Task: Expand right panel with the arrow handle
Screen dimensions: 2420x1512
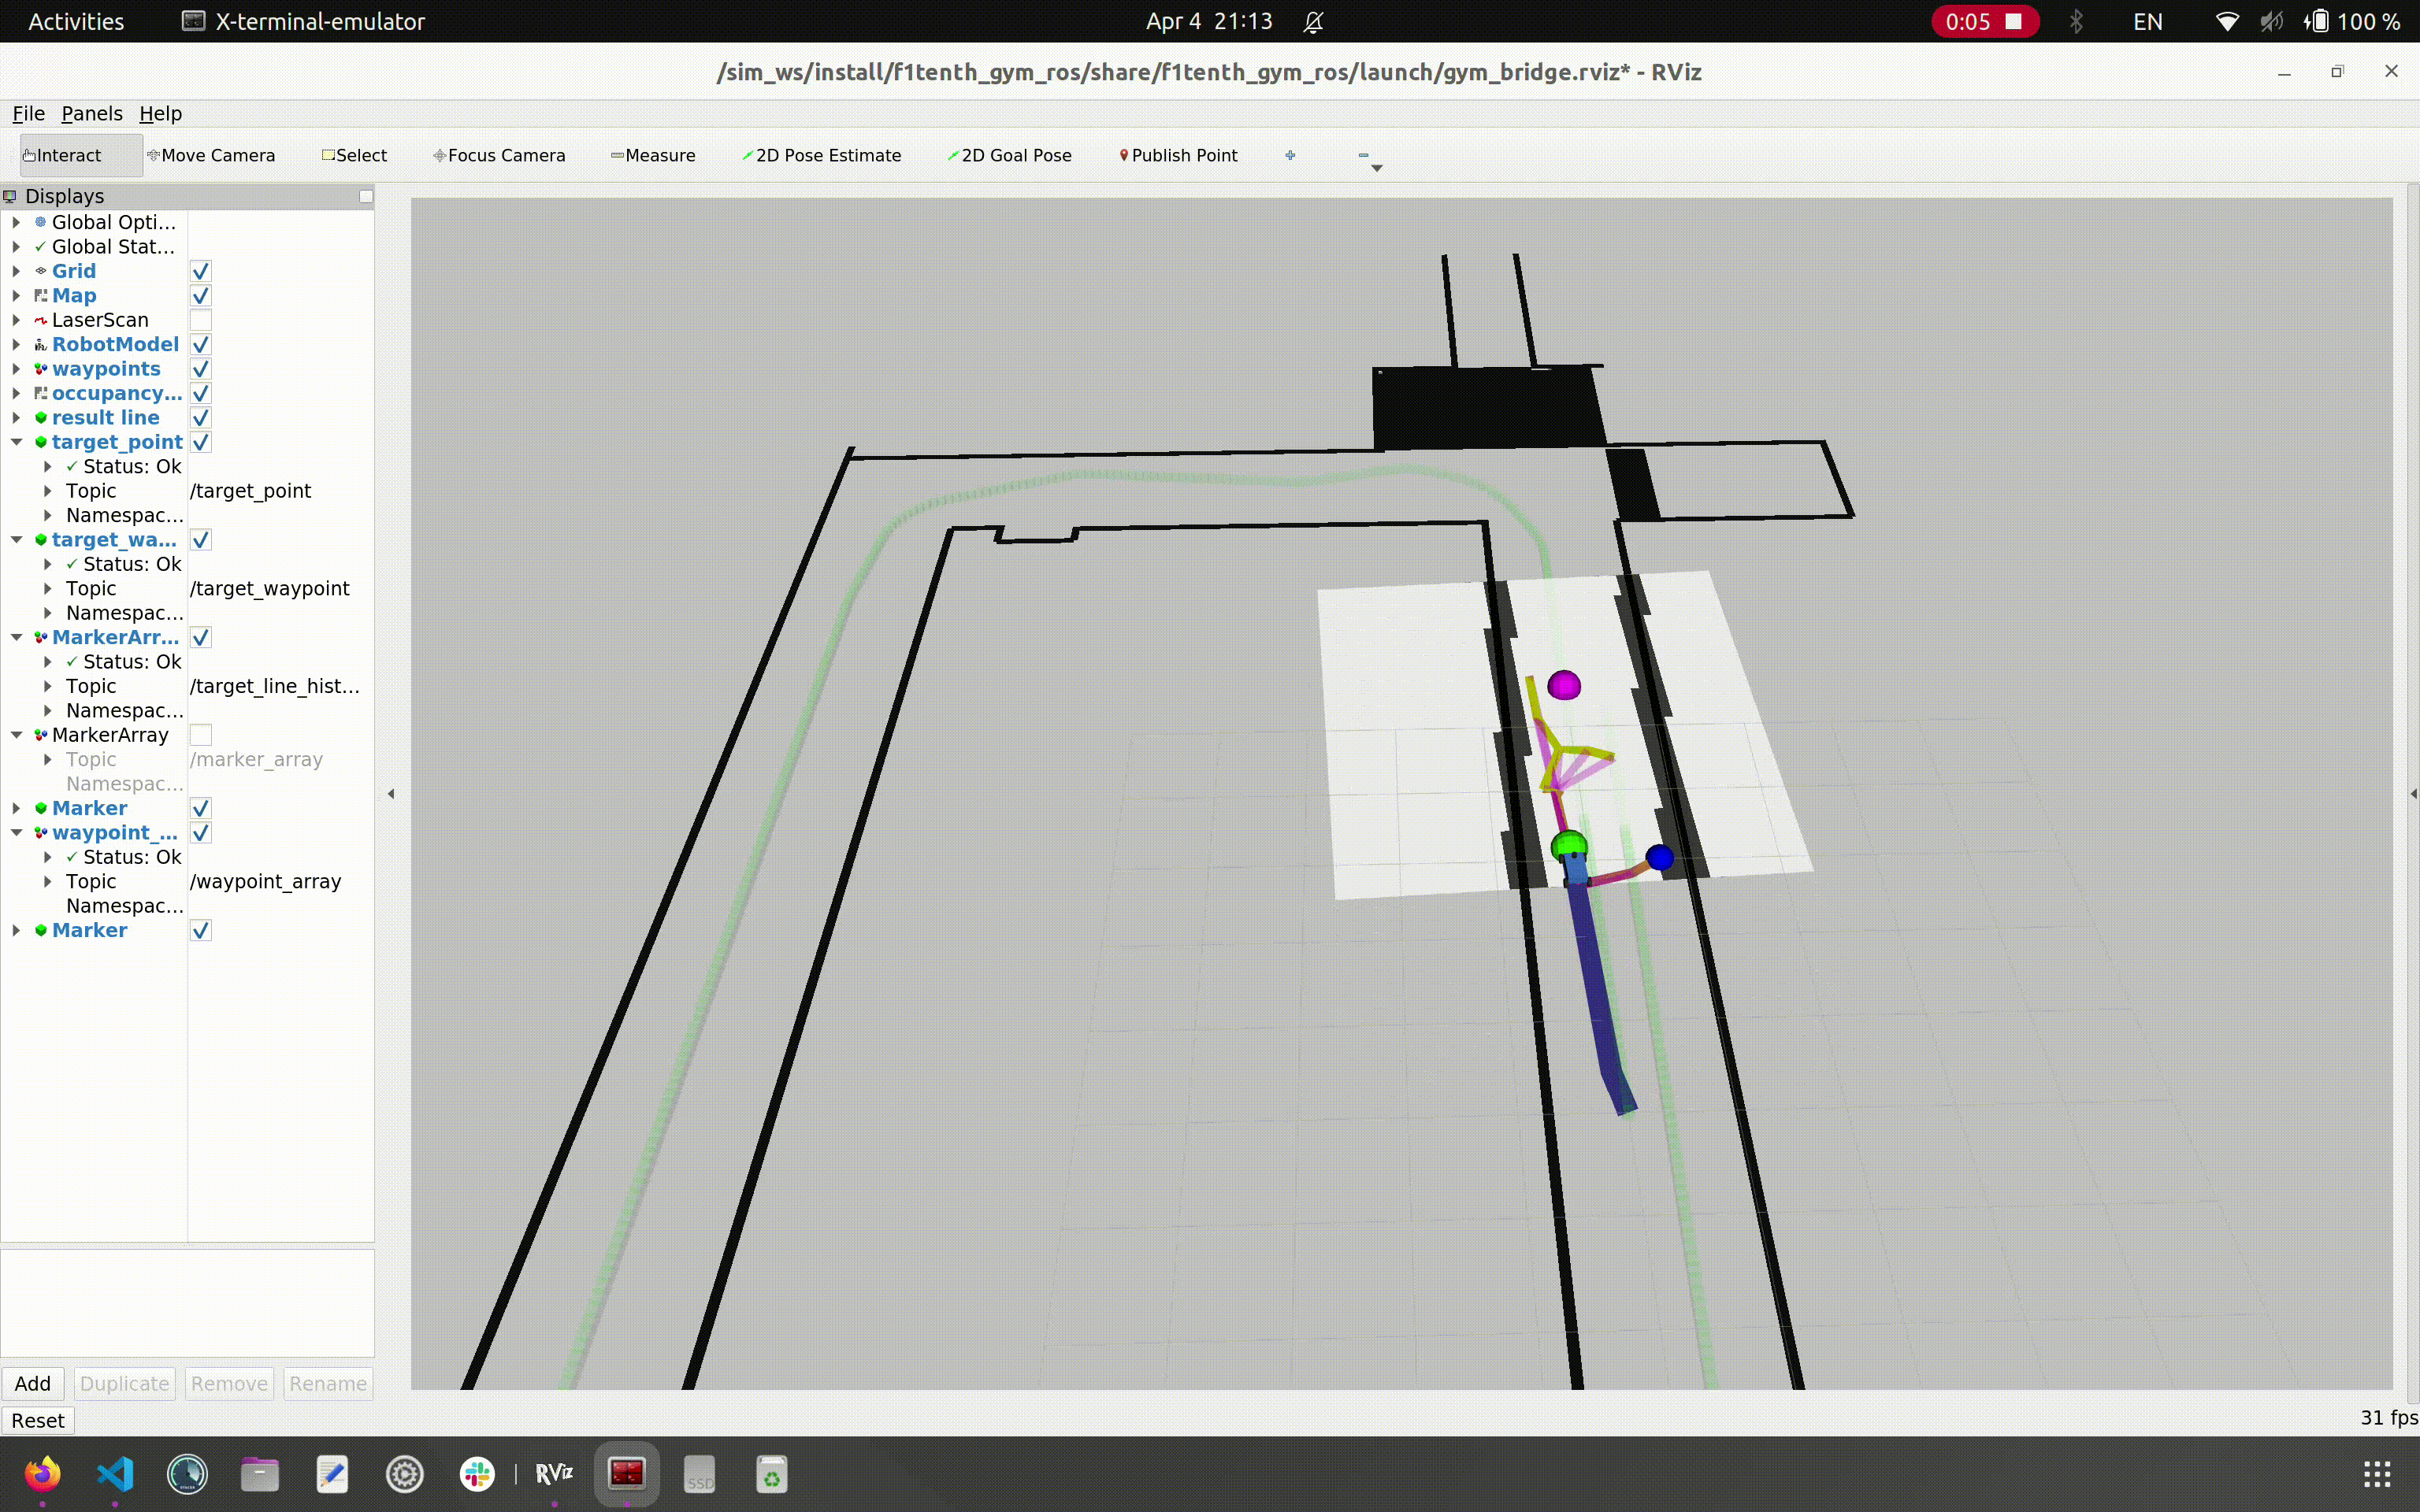Action: tap(2413, 794)
